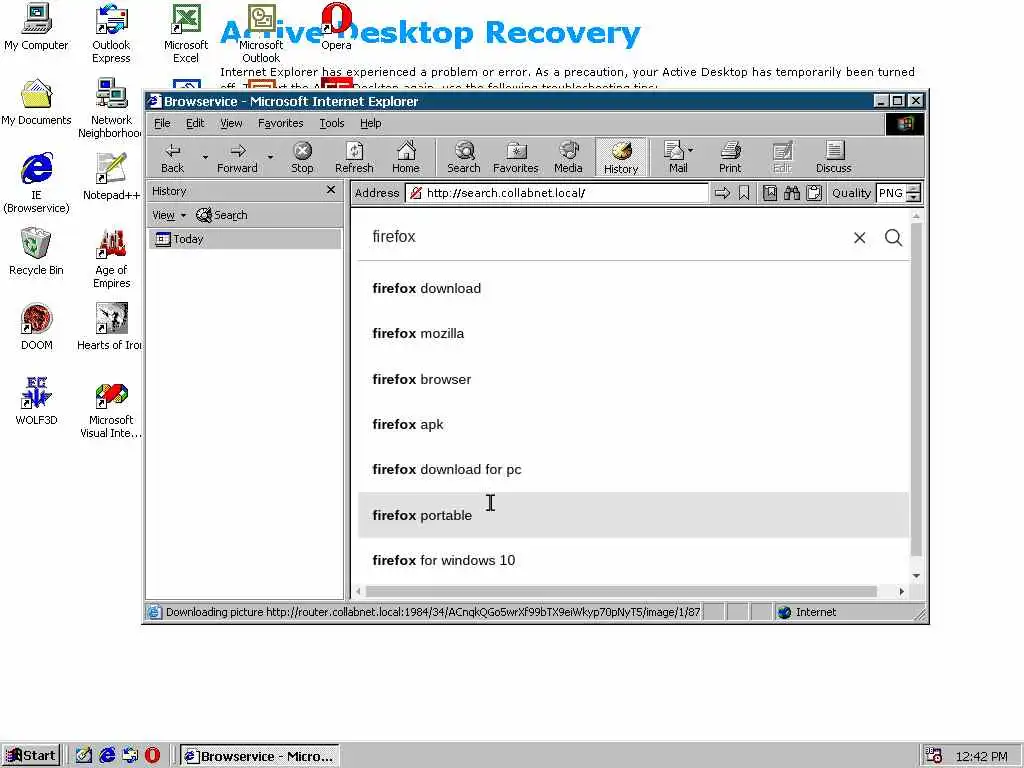
Task: Select suggestion firefox for windows 10
Action: [633, 560]
